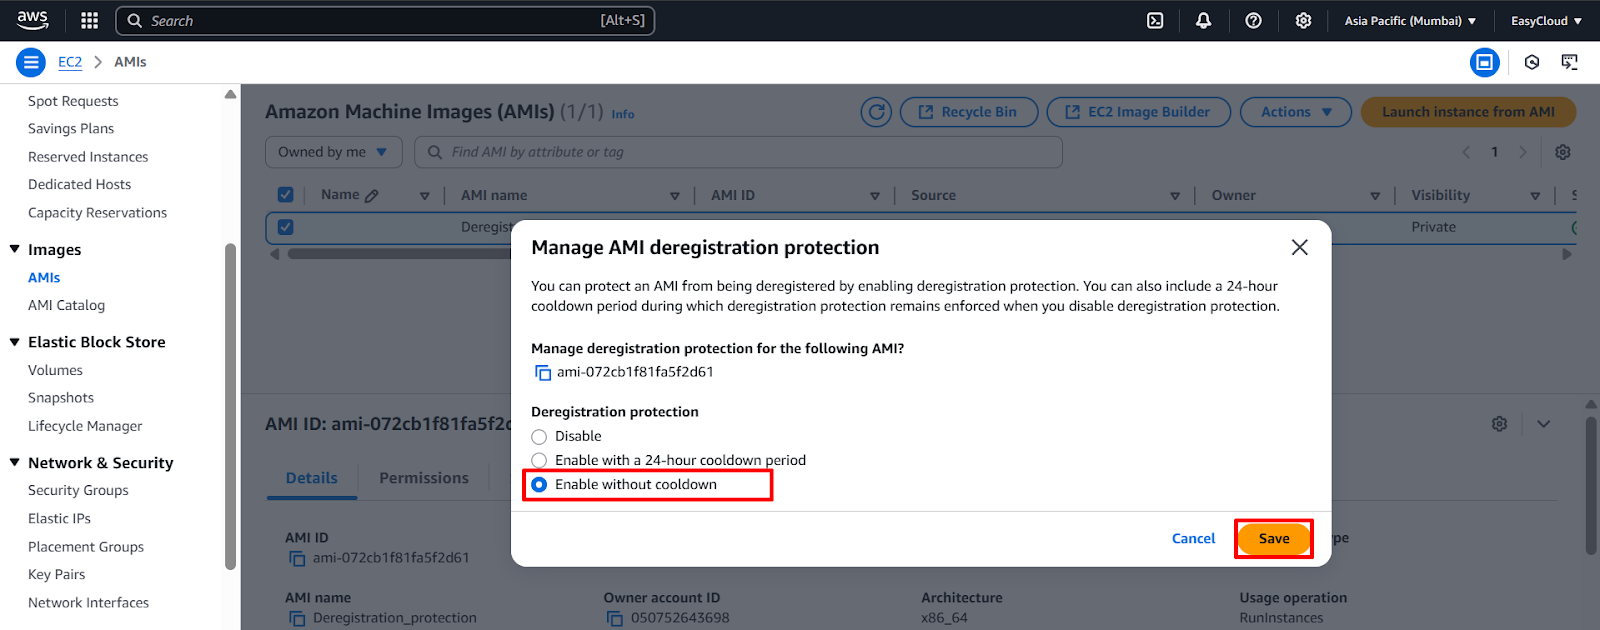This screenshot has width=1600, height=630.
Task: Cancel the deregistration protection dialog
Action: click(x=1193, y=539)
